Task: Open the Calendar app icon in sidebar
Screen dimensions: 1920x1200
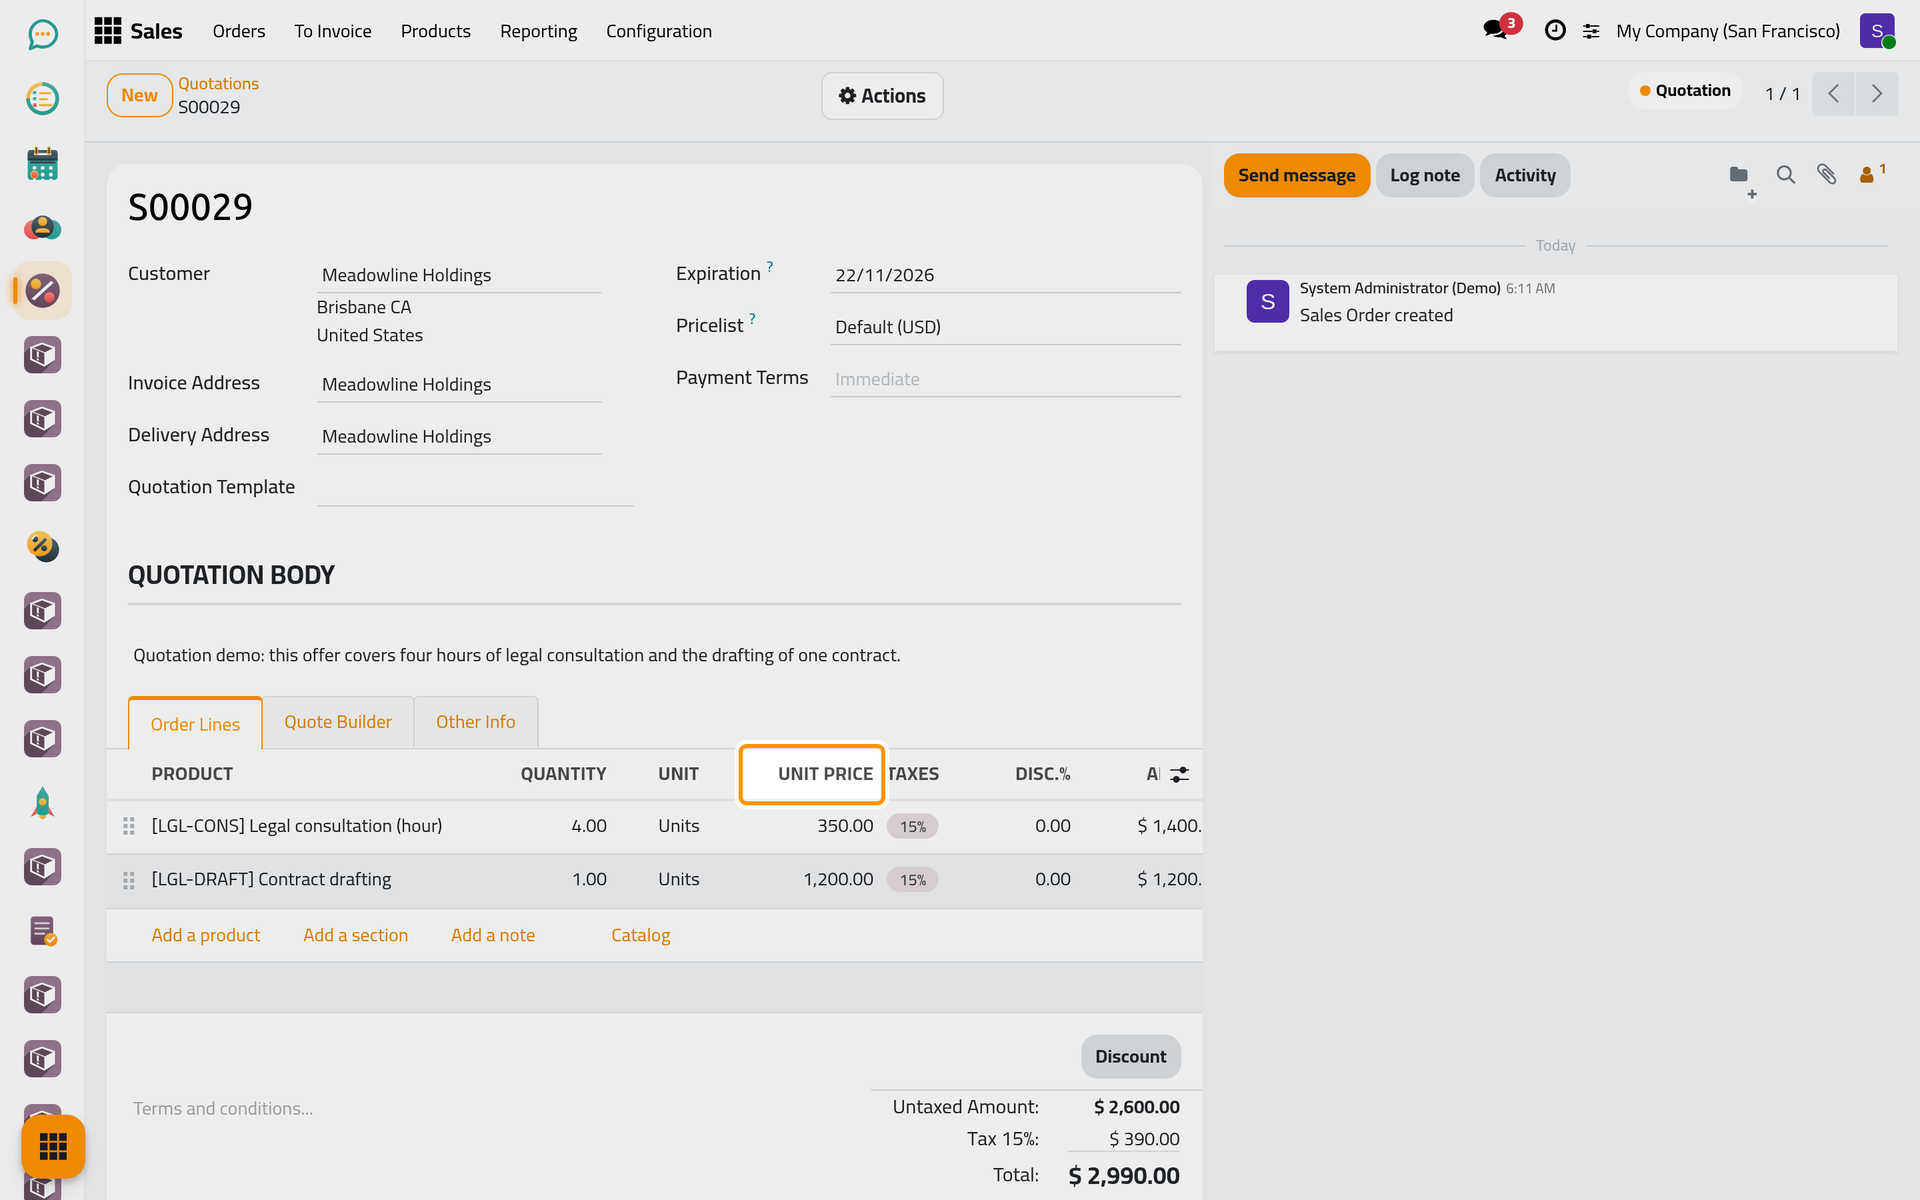Action: 42,163
